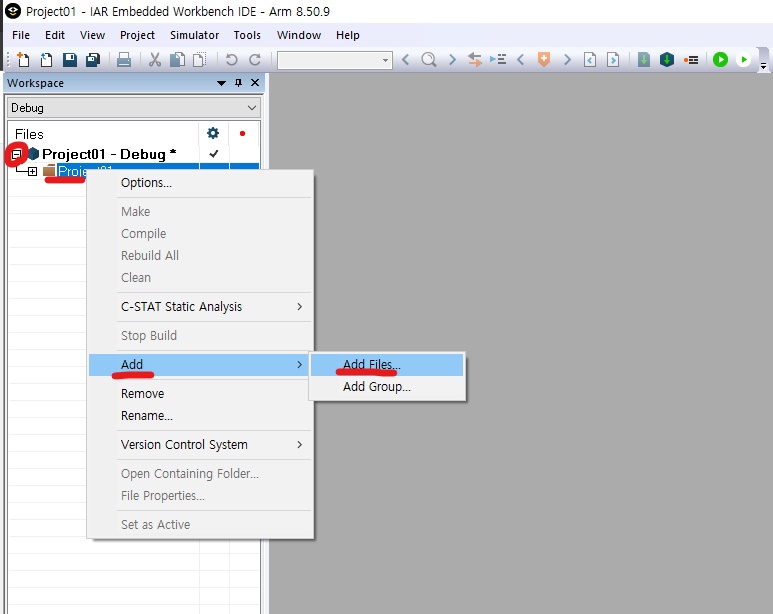Open the Workspace panel dropdown arrow
The height and width of the screenshot is (614, 773).
pyautogui.click(x=221, y=83)
